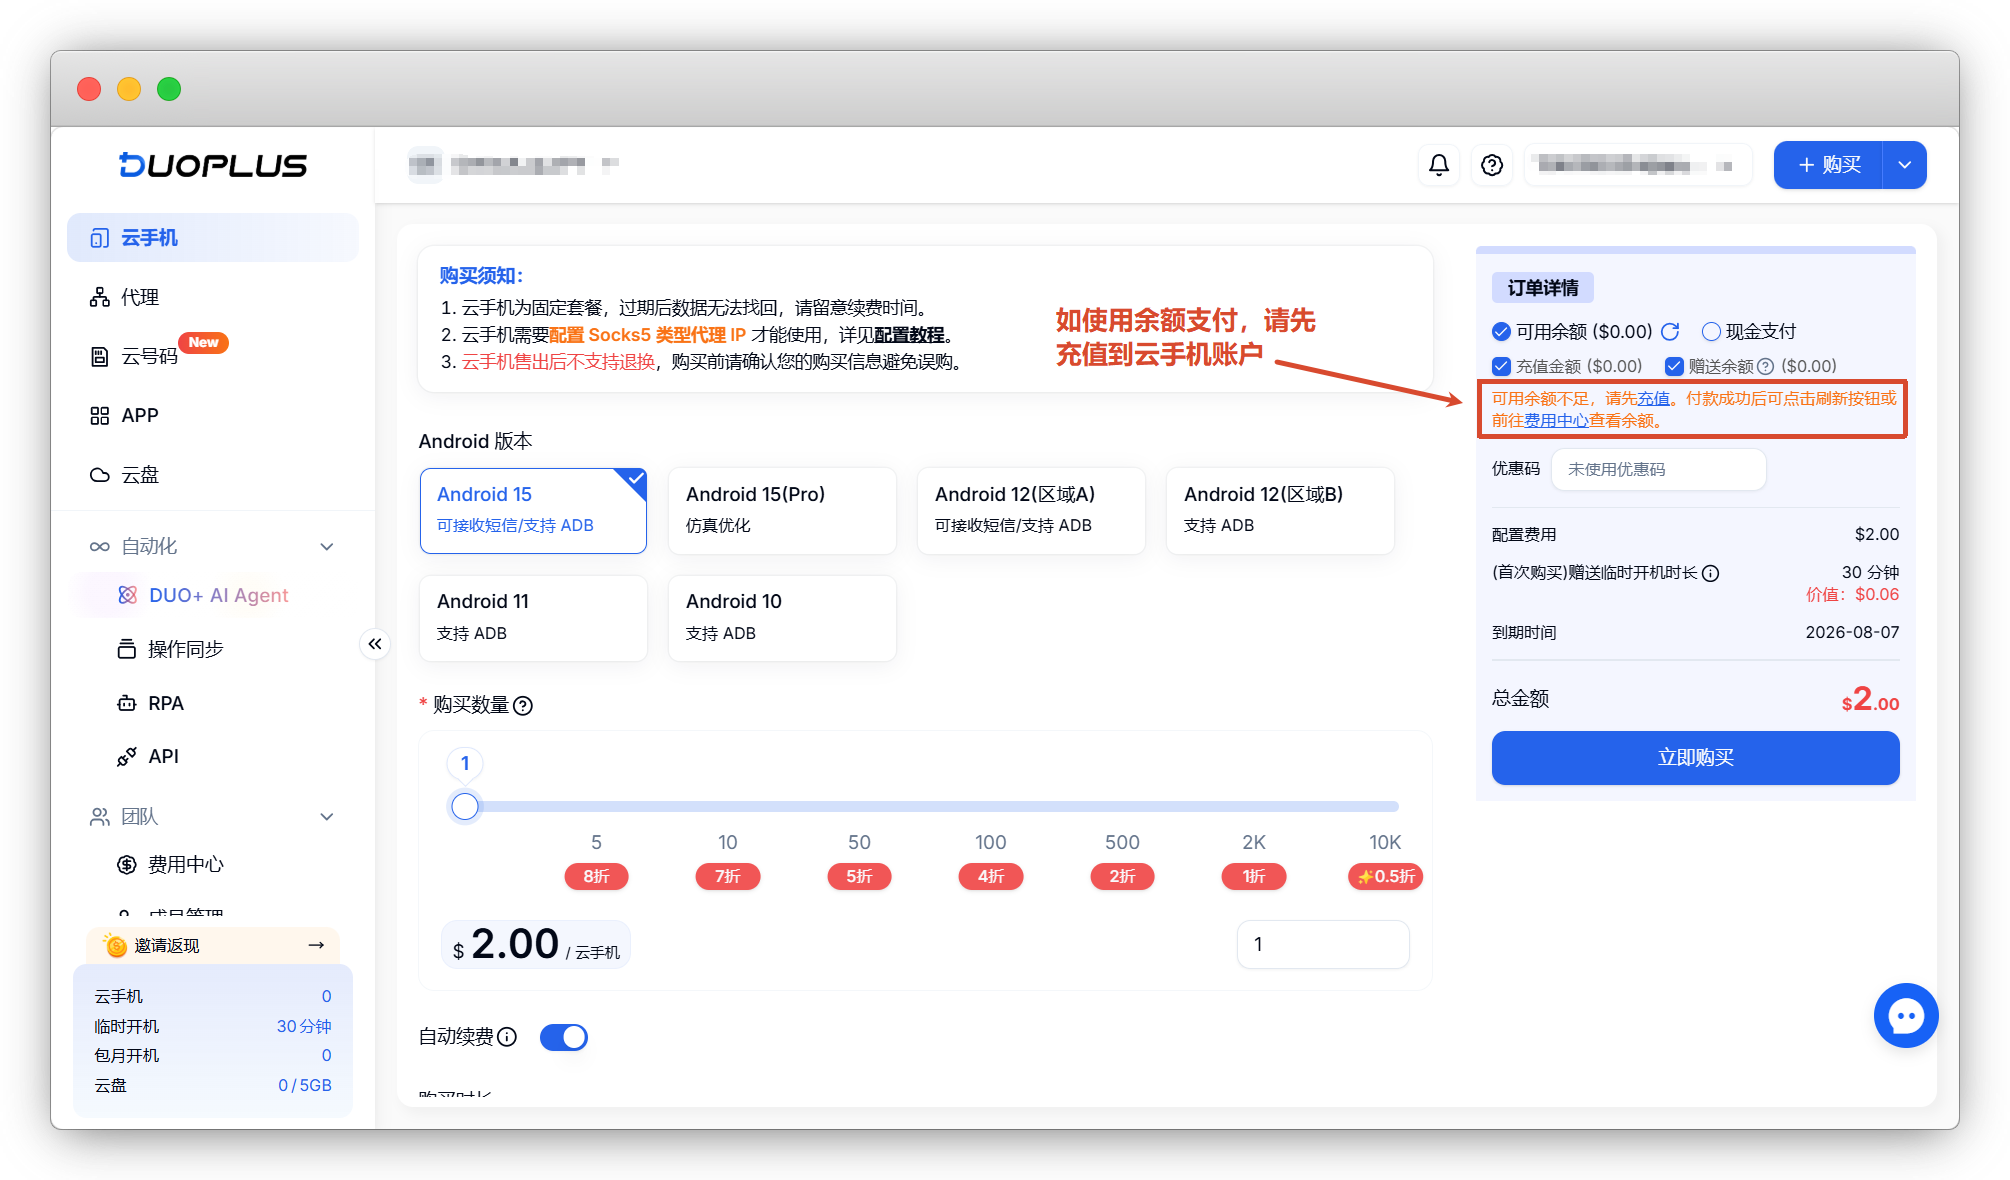Show info about gifted temporary boot time

click(x=1710, y=573)
